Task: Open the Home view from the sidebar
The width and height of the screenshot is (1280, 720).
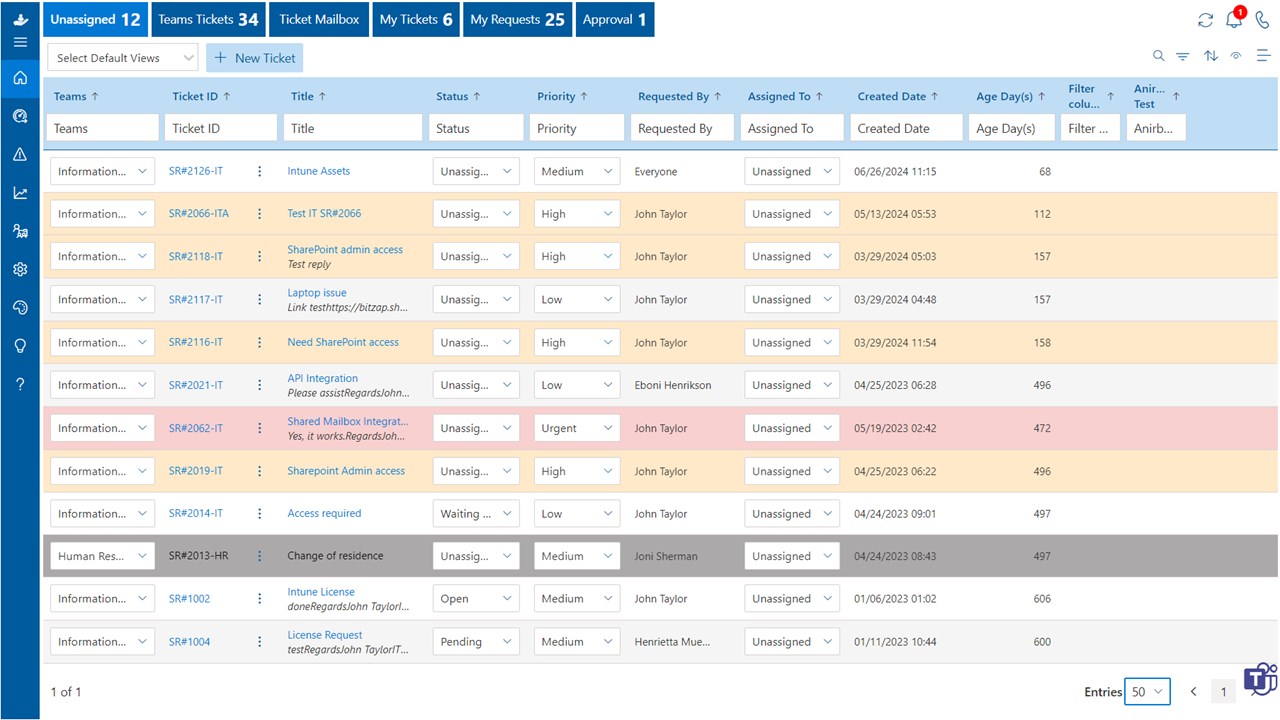Action: pos(20,78)
